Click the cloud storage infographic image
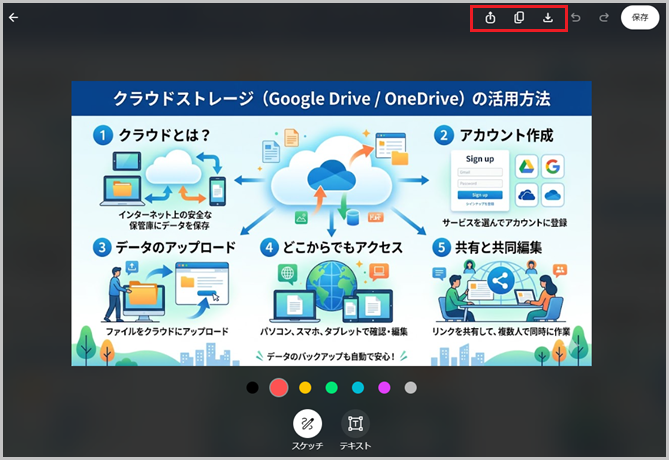 (332, 223)
